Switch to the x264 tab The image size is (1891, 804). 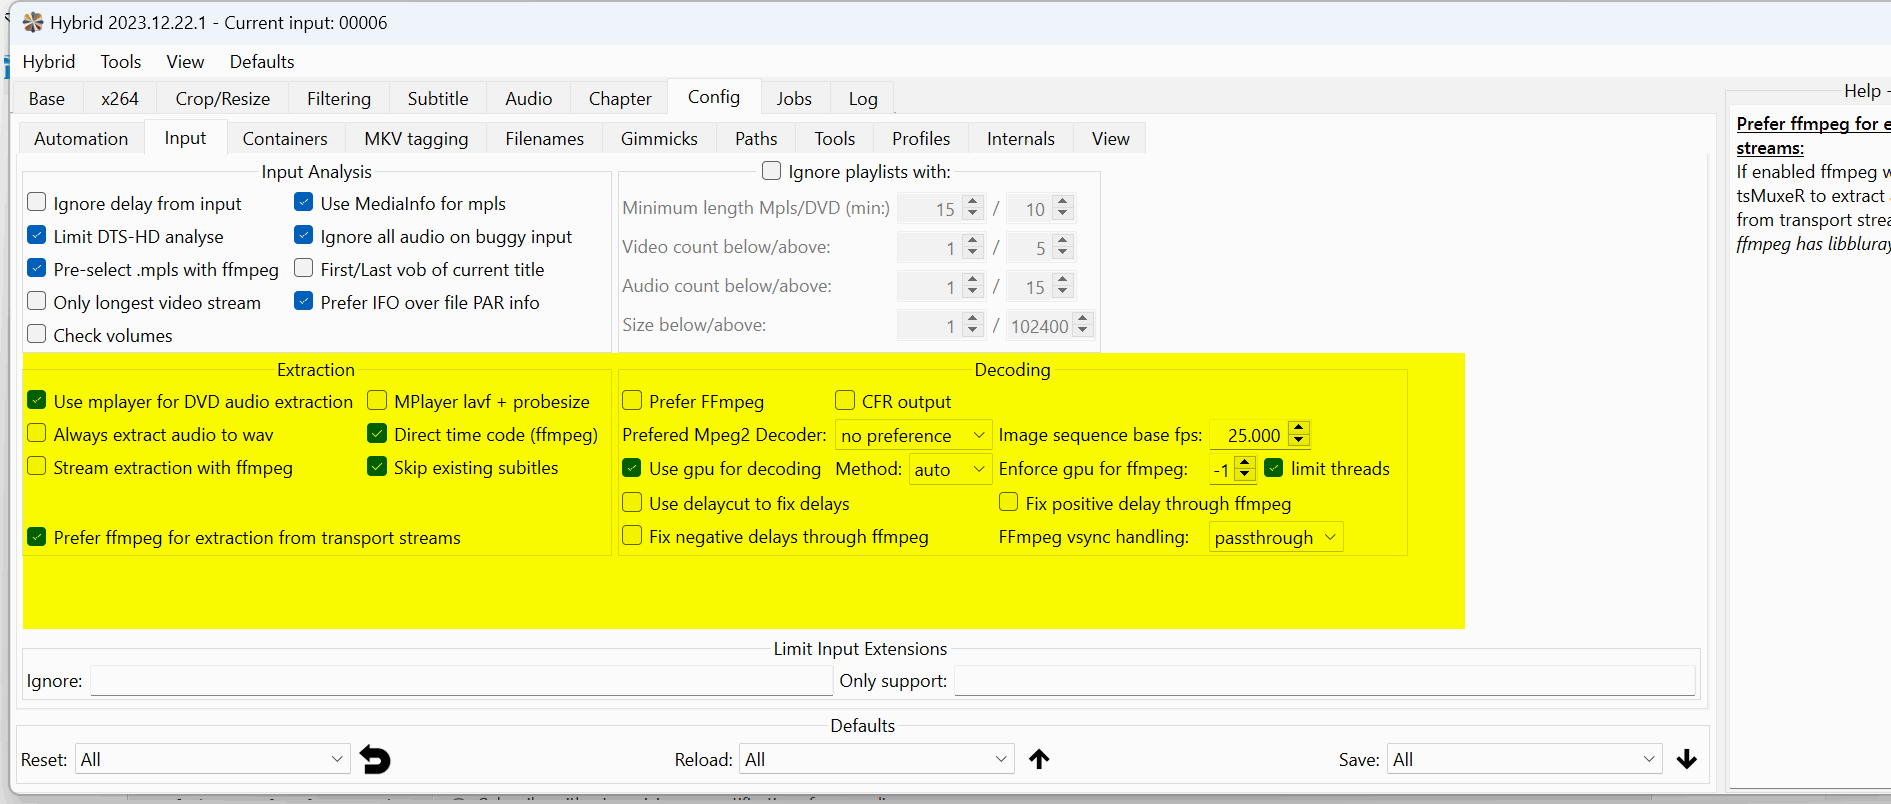tap(120, 99)
